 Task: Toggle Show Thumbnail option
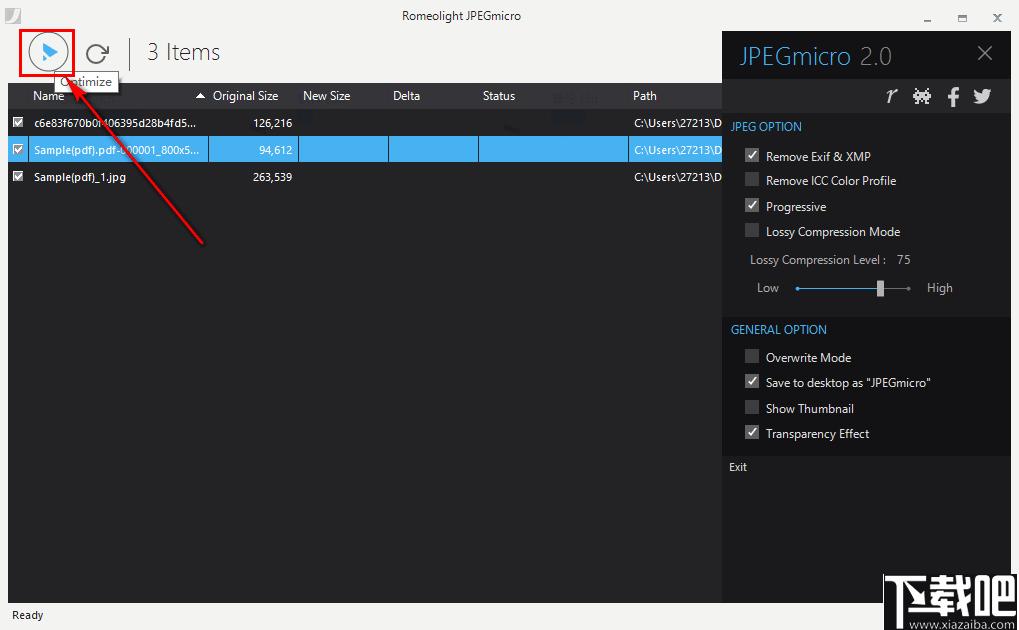pyautogui.click(x=752, y=408)
